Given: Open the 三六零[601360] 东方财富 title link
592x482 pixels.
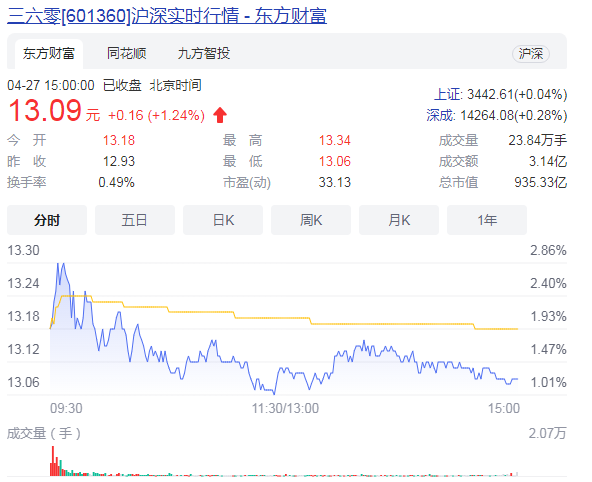Looking at the screenshot, I should point(167,16).
